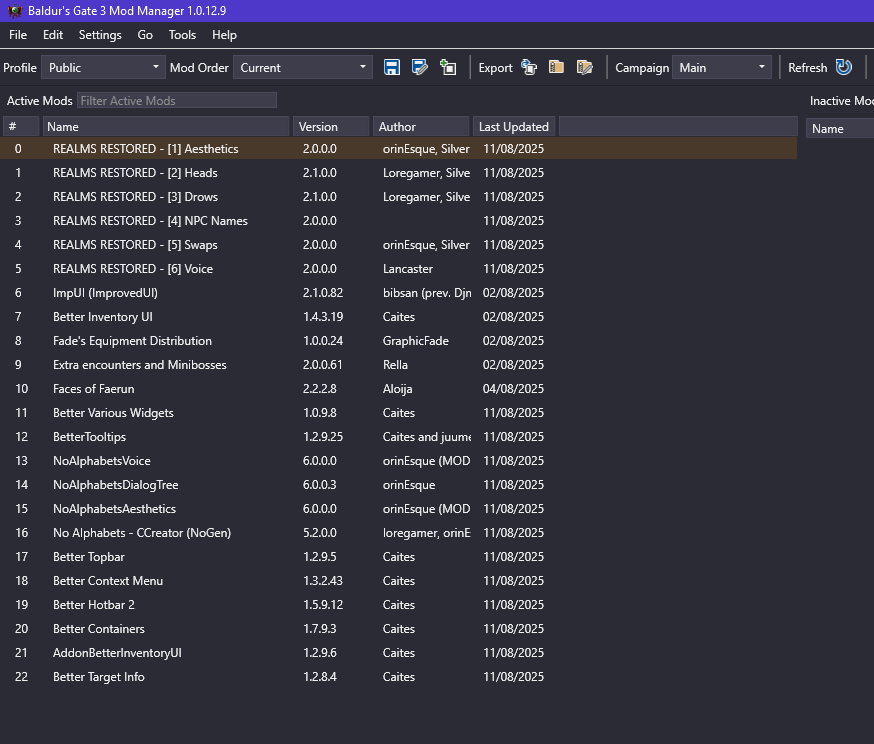
Task: Open the File menu
Action: click(18, 35)
